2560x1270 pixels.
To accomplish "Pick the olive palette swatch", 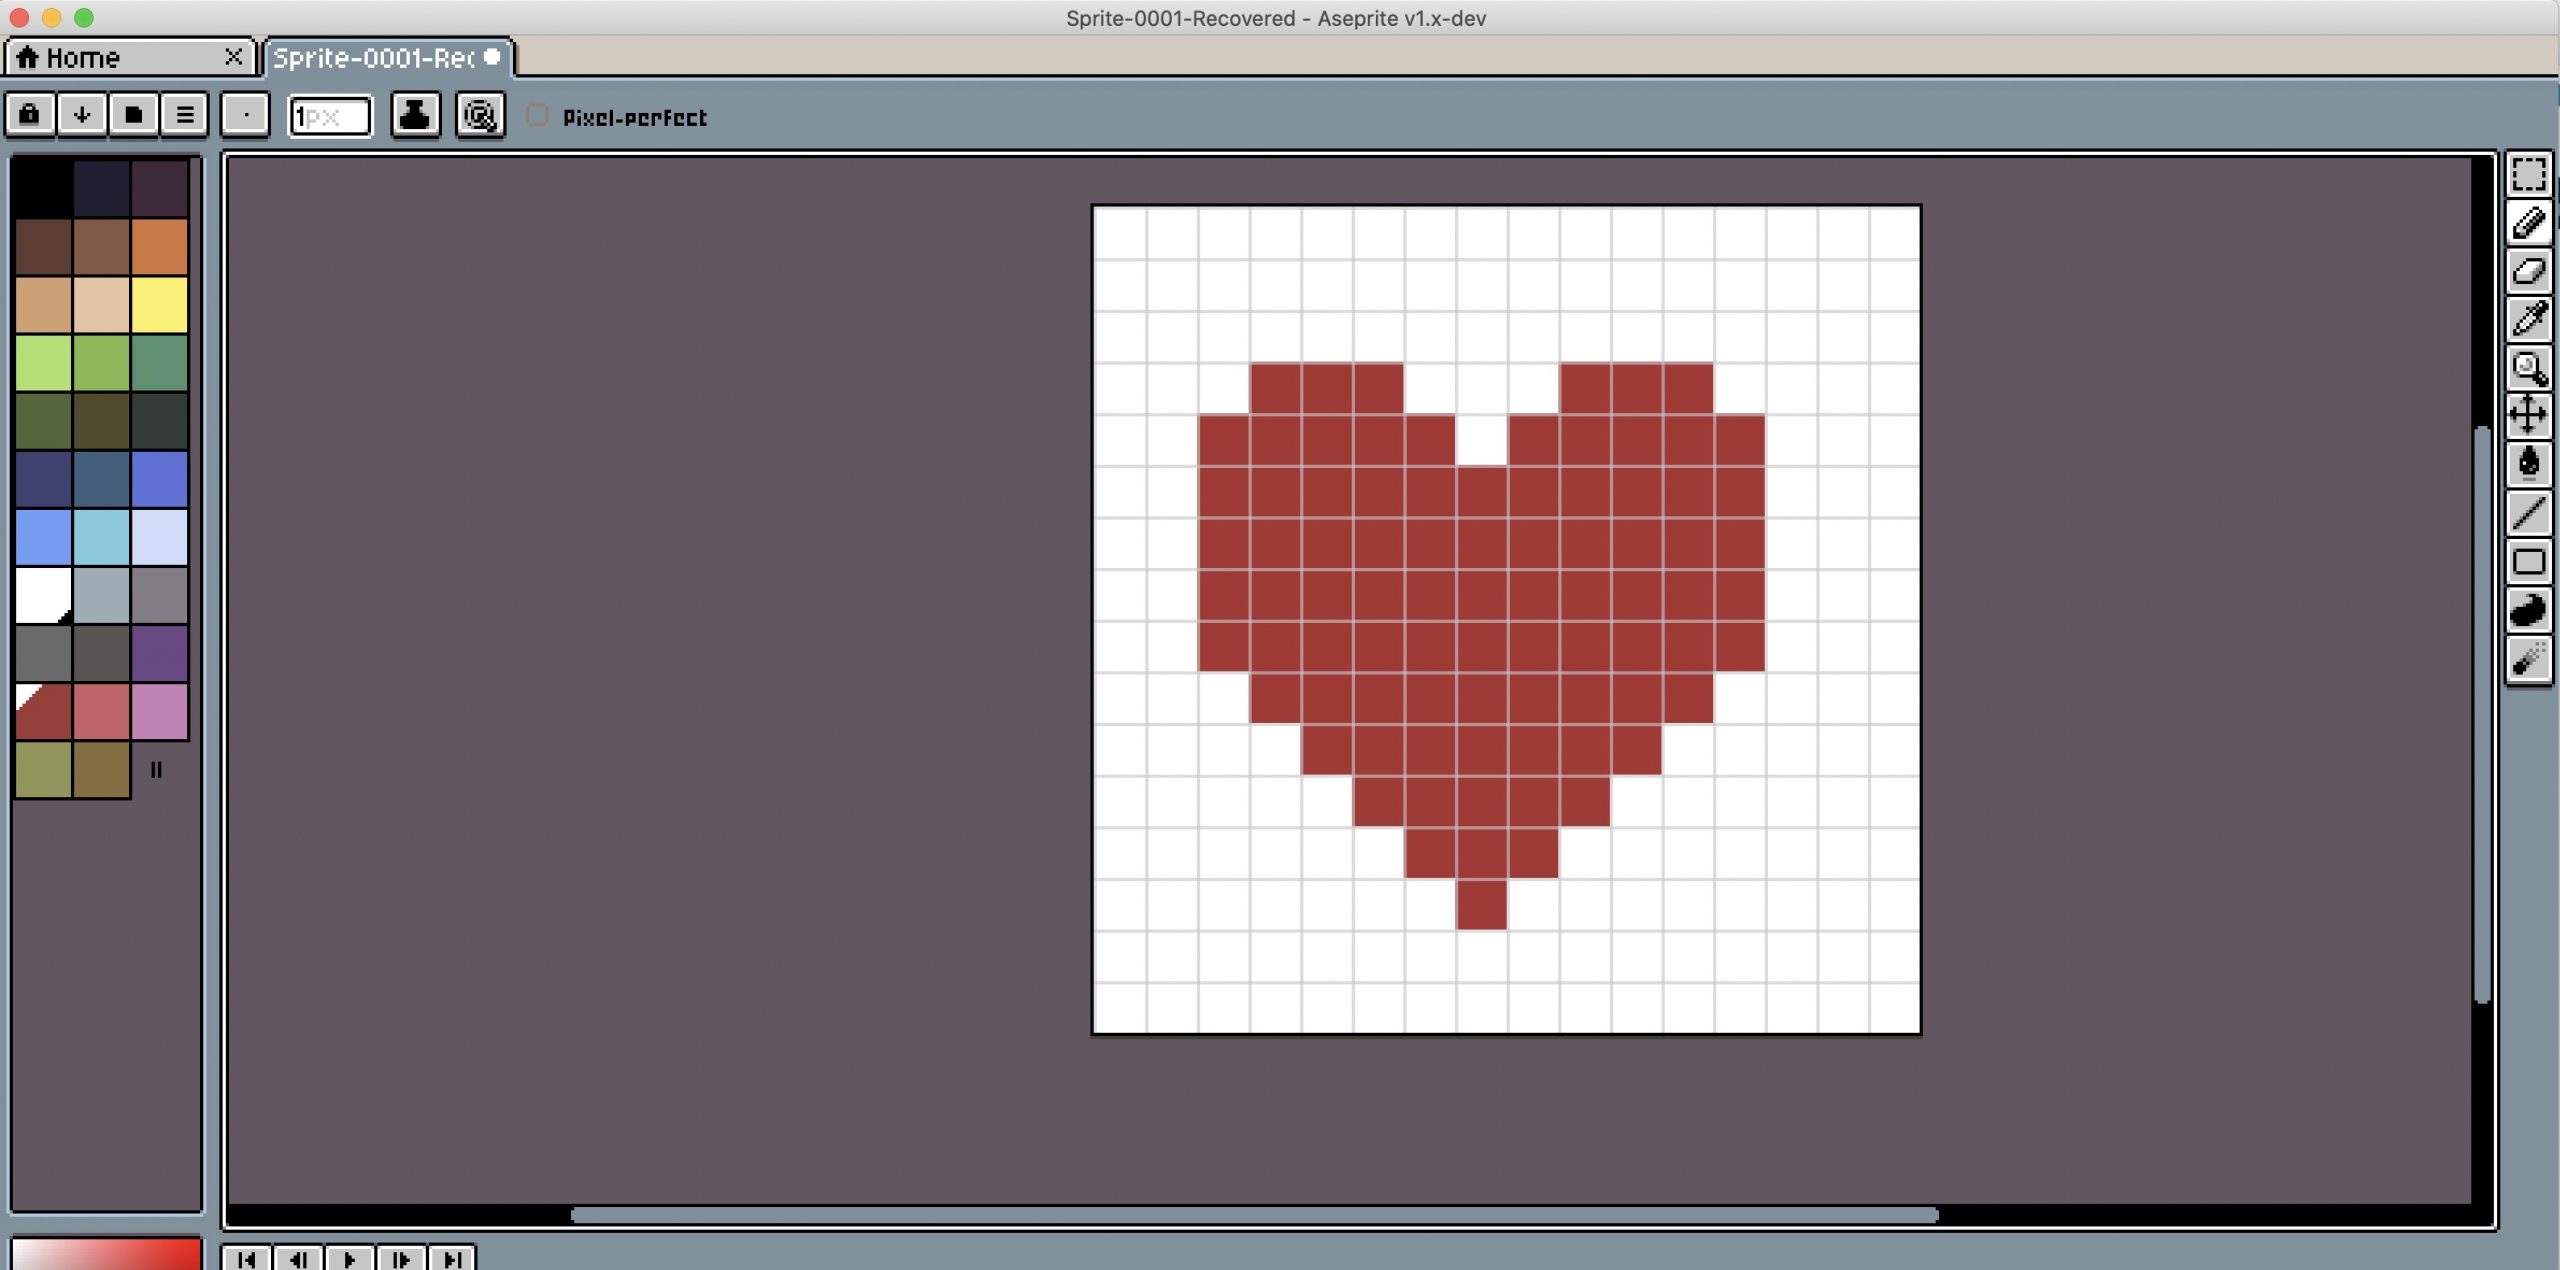I will click(x=43, y=769).
